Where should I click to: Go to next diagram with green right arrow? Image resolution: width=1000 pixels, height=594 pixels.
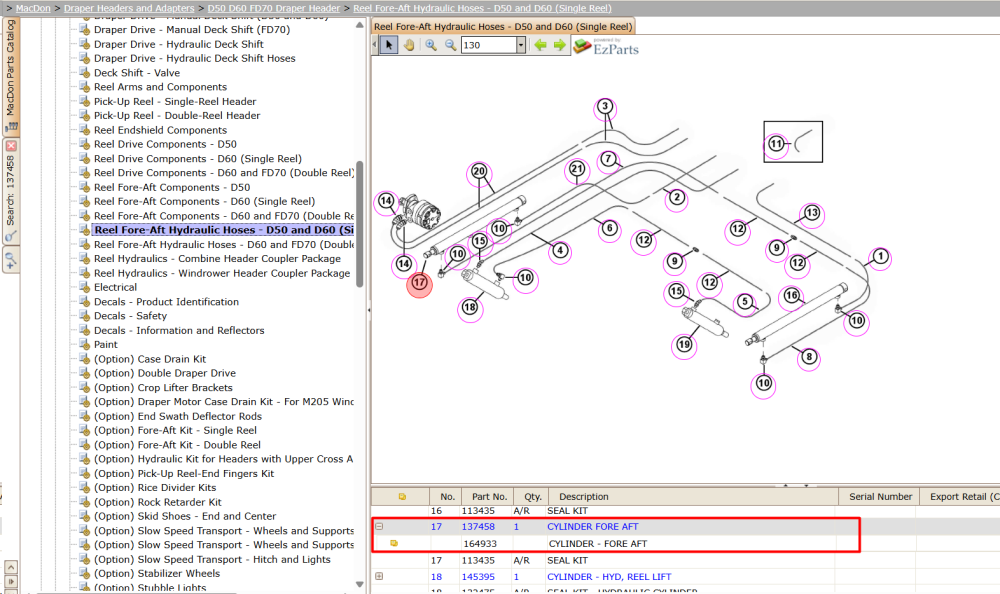(x=560, y=45)
